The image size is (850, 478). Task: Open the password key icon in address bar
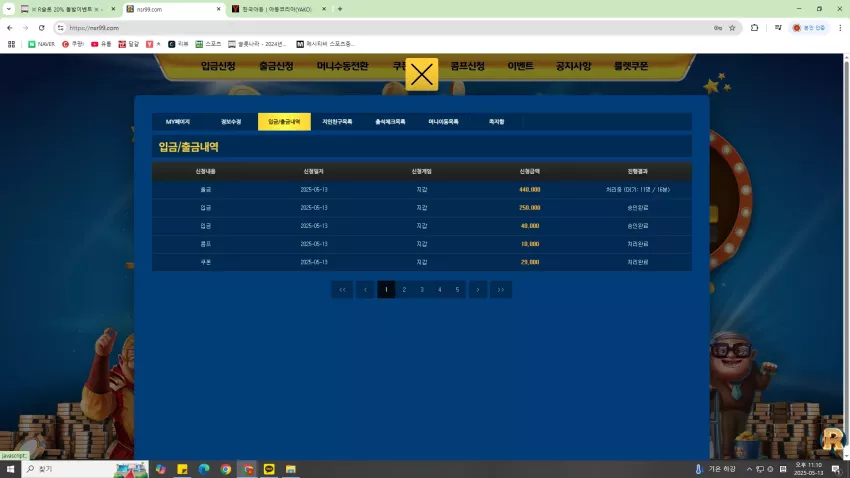pos(718,28)
